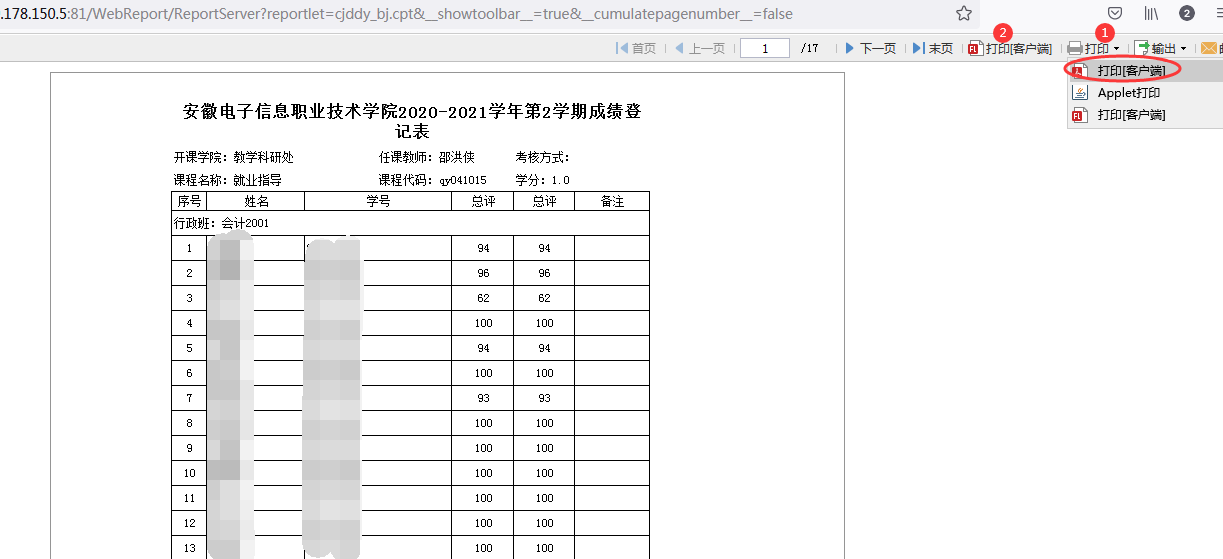Click the toolbar Flash 打印[客户端] button
Screen dimensions: 1223x559
(1009, 48)
